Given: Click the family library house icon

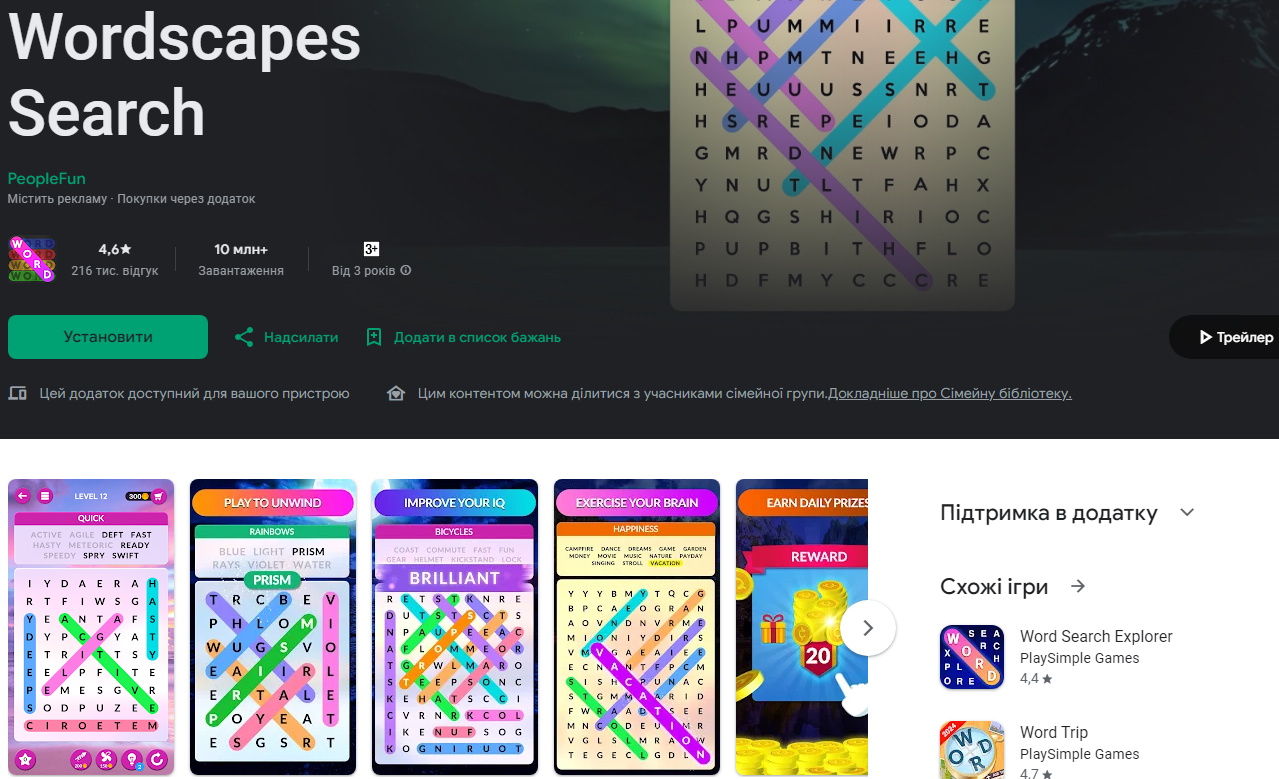Looking at the screenshot, I should [396, 393].
